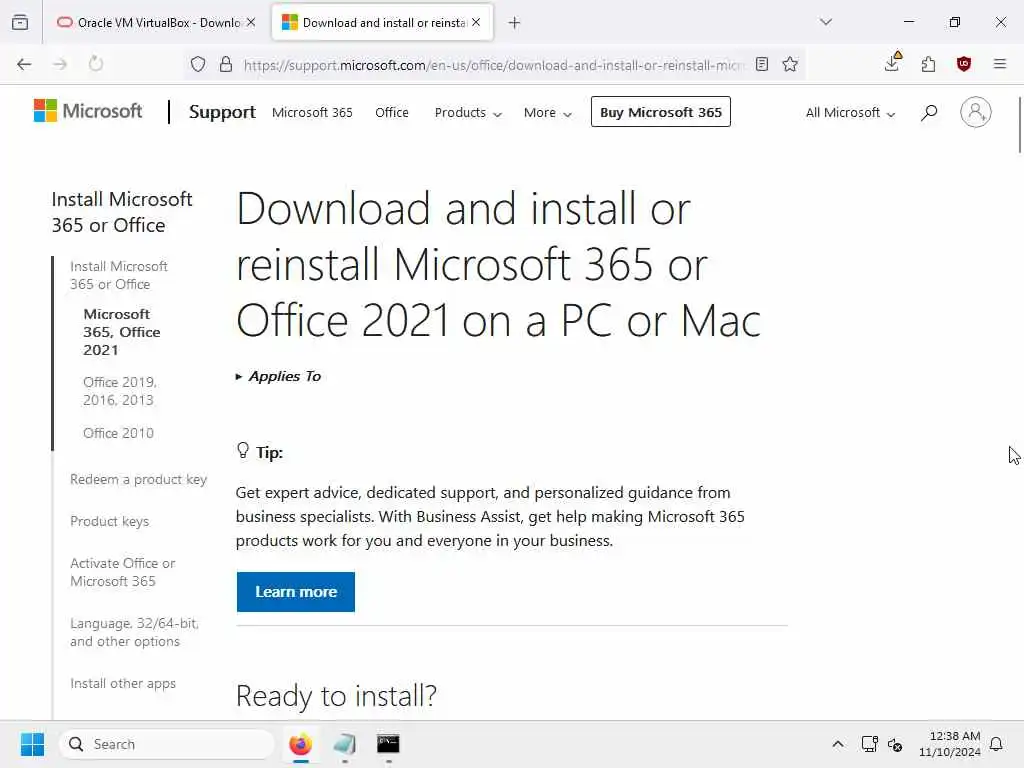This screenshot has height=768, width=1024.
Task: Click the Firefox View icon in tab bar
Action: tap(20, 22)
